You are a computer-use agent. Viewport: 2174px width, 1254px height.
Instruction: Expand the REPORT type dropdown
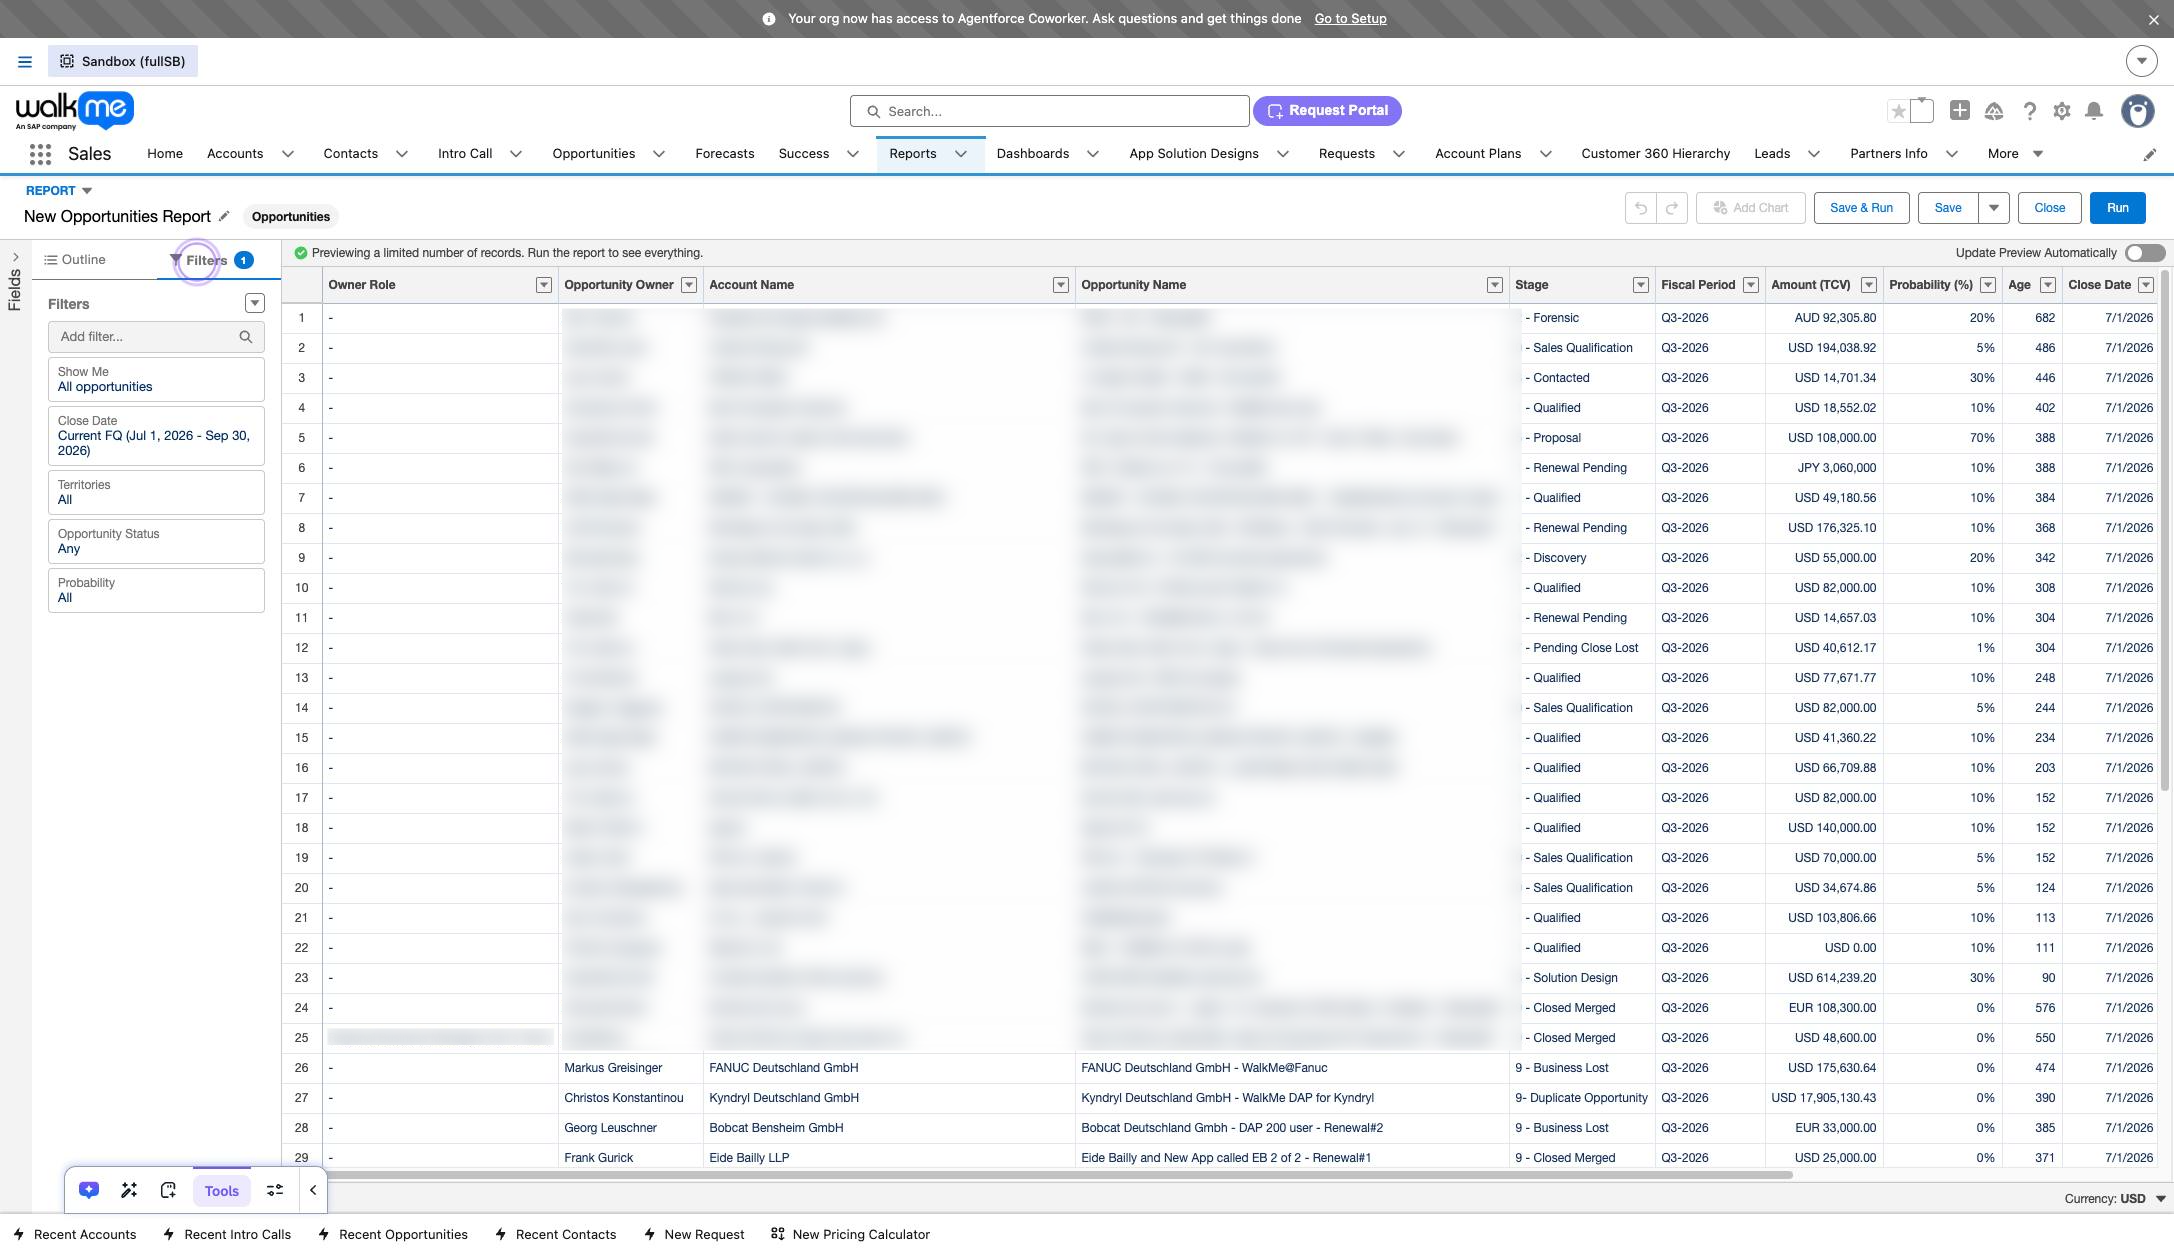pos(87,191)
